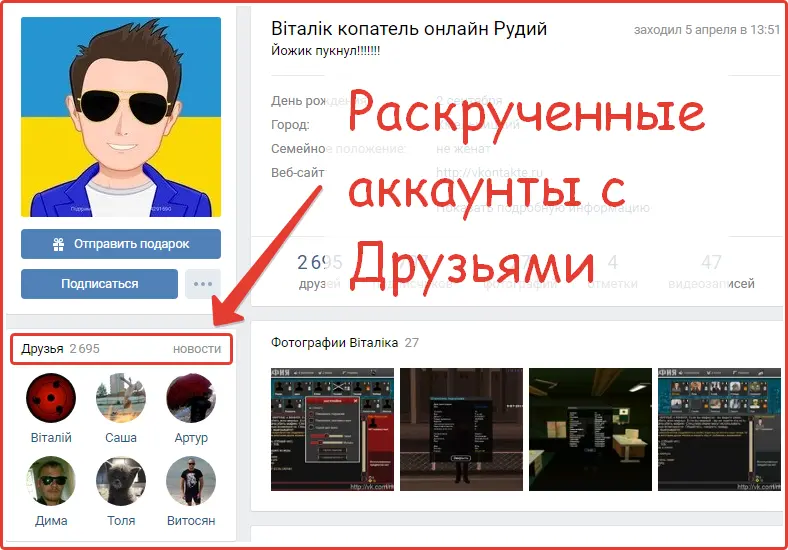This screenshot has height=550, width=788.
Task: Click the 'День рождения' label
Action: (319, 101)
